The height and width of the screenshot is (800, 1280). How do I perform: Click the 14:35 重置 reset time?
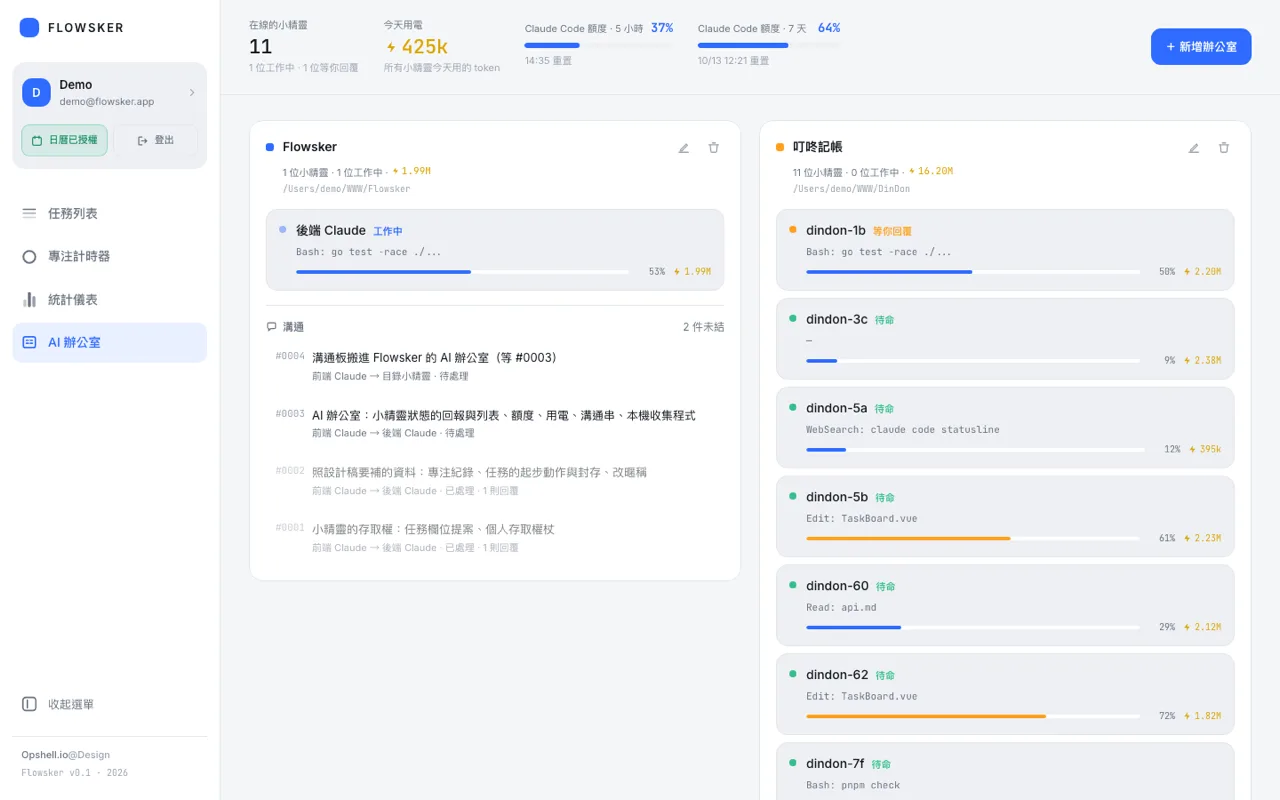coord(548,61)
